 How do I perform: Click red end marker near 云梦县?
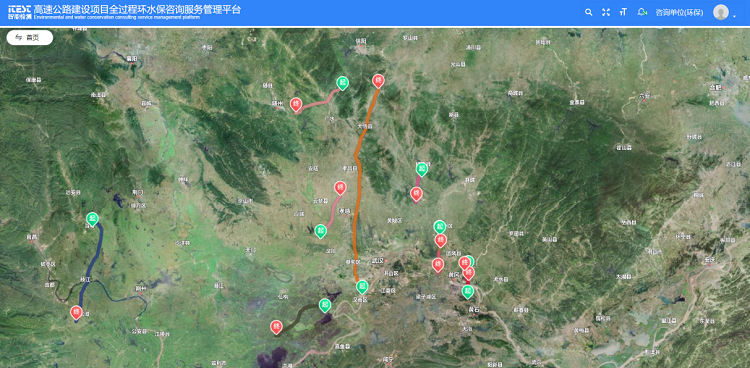pyautogui.click(x=340, y=187)
